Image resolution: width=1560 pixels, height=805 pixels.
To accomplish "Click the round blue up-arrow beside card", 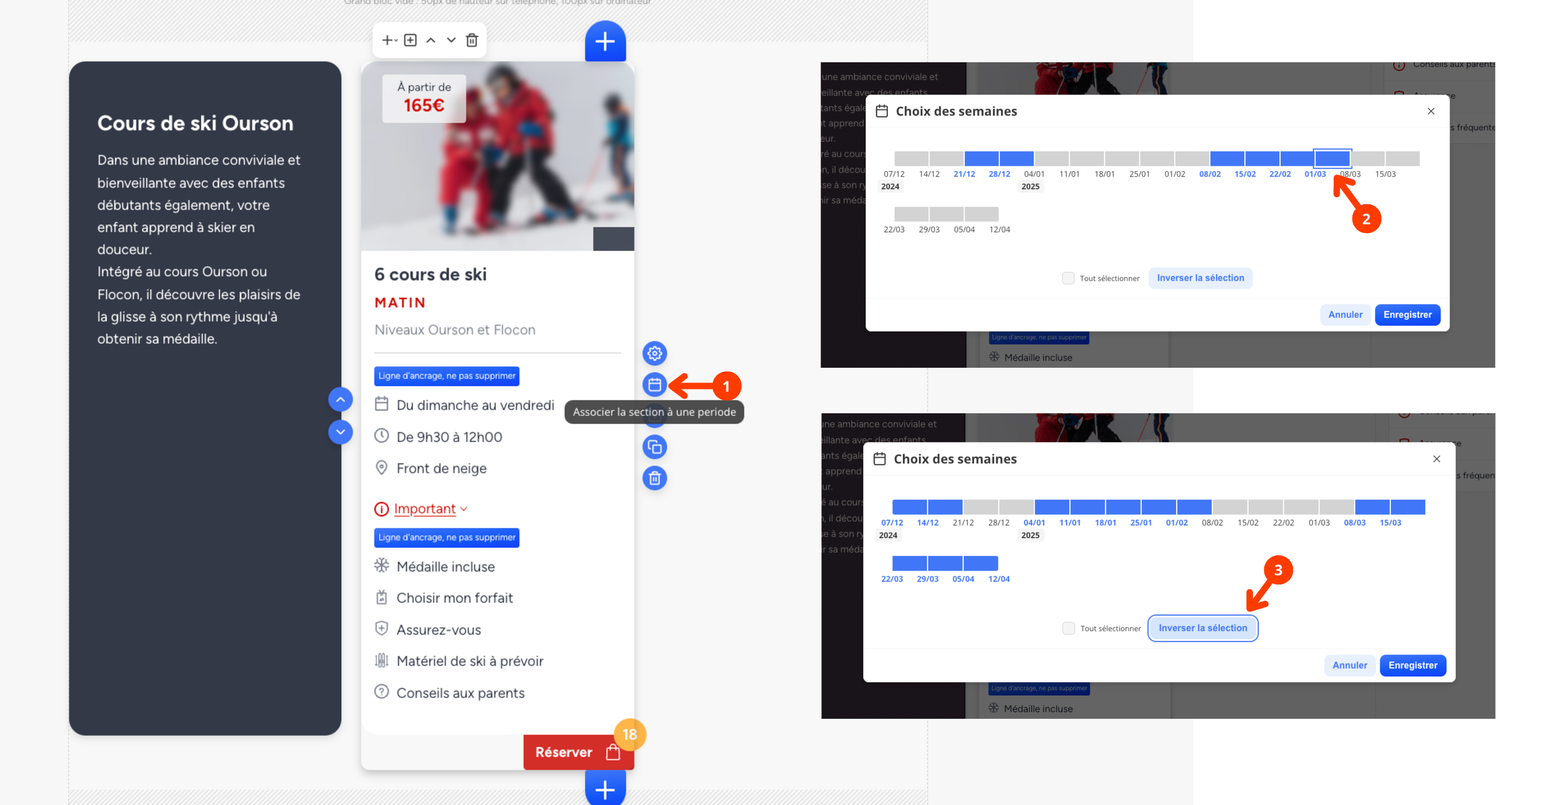I will [x=341, y=399].
